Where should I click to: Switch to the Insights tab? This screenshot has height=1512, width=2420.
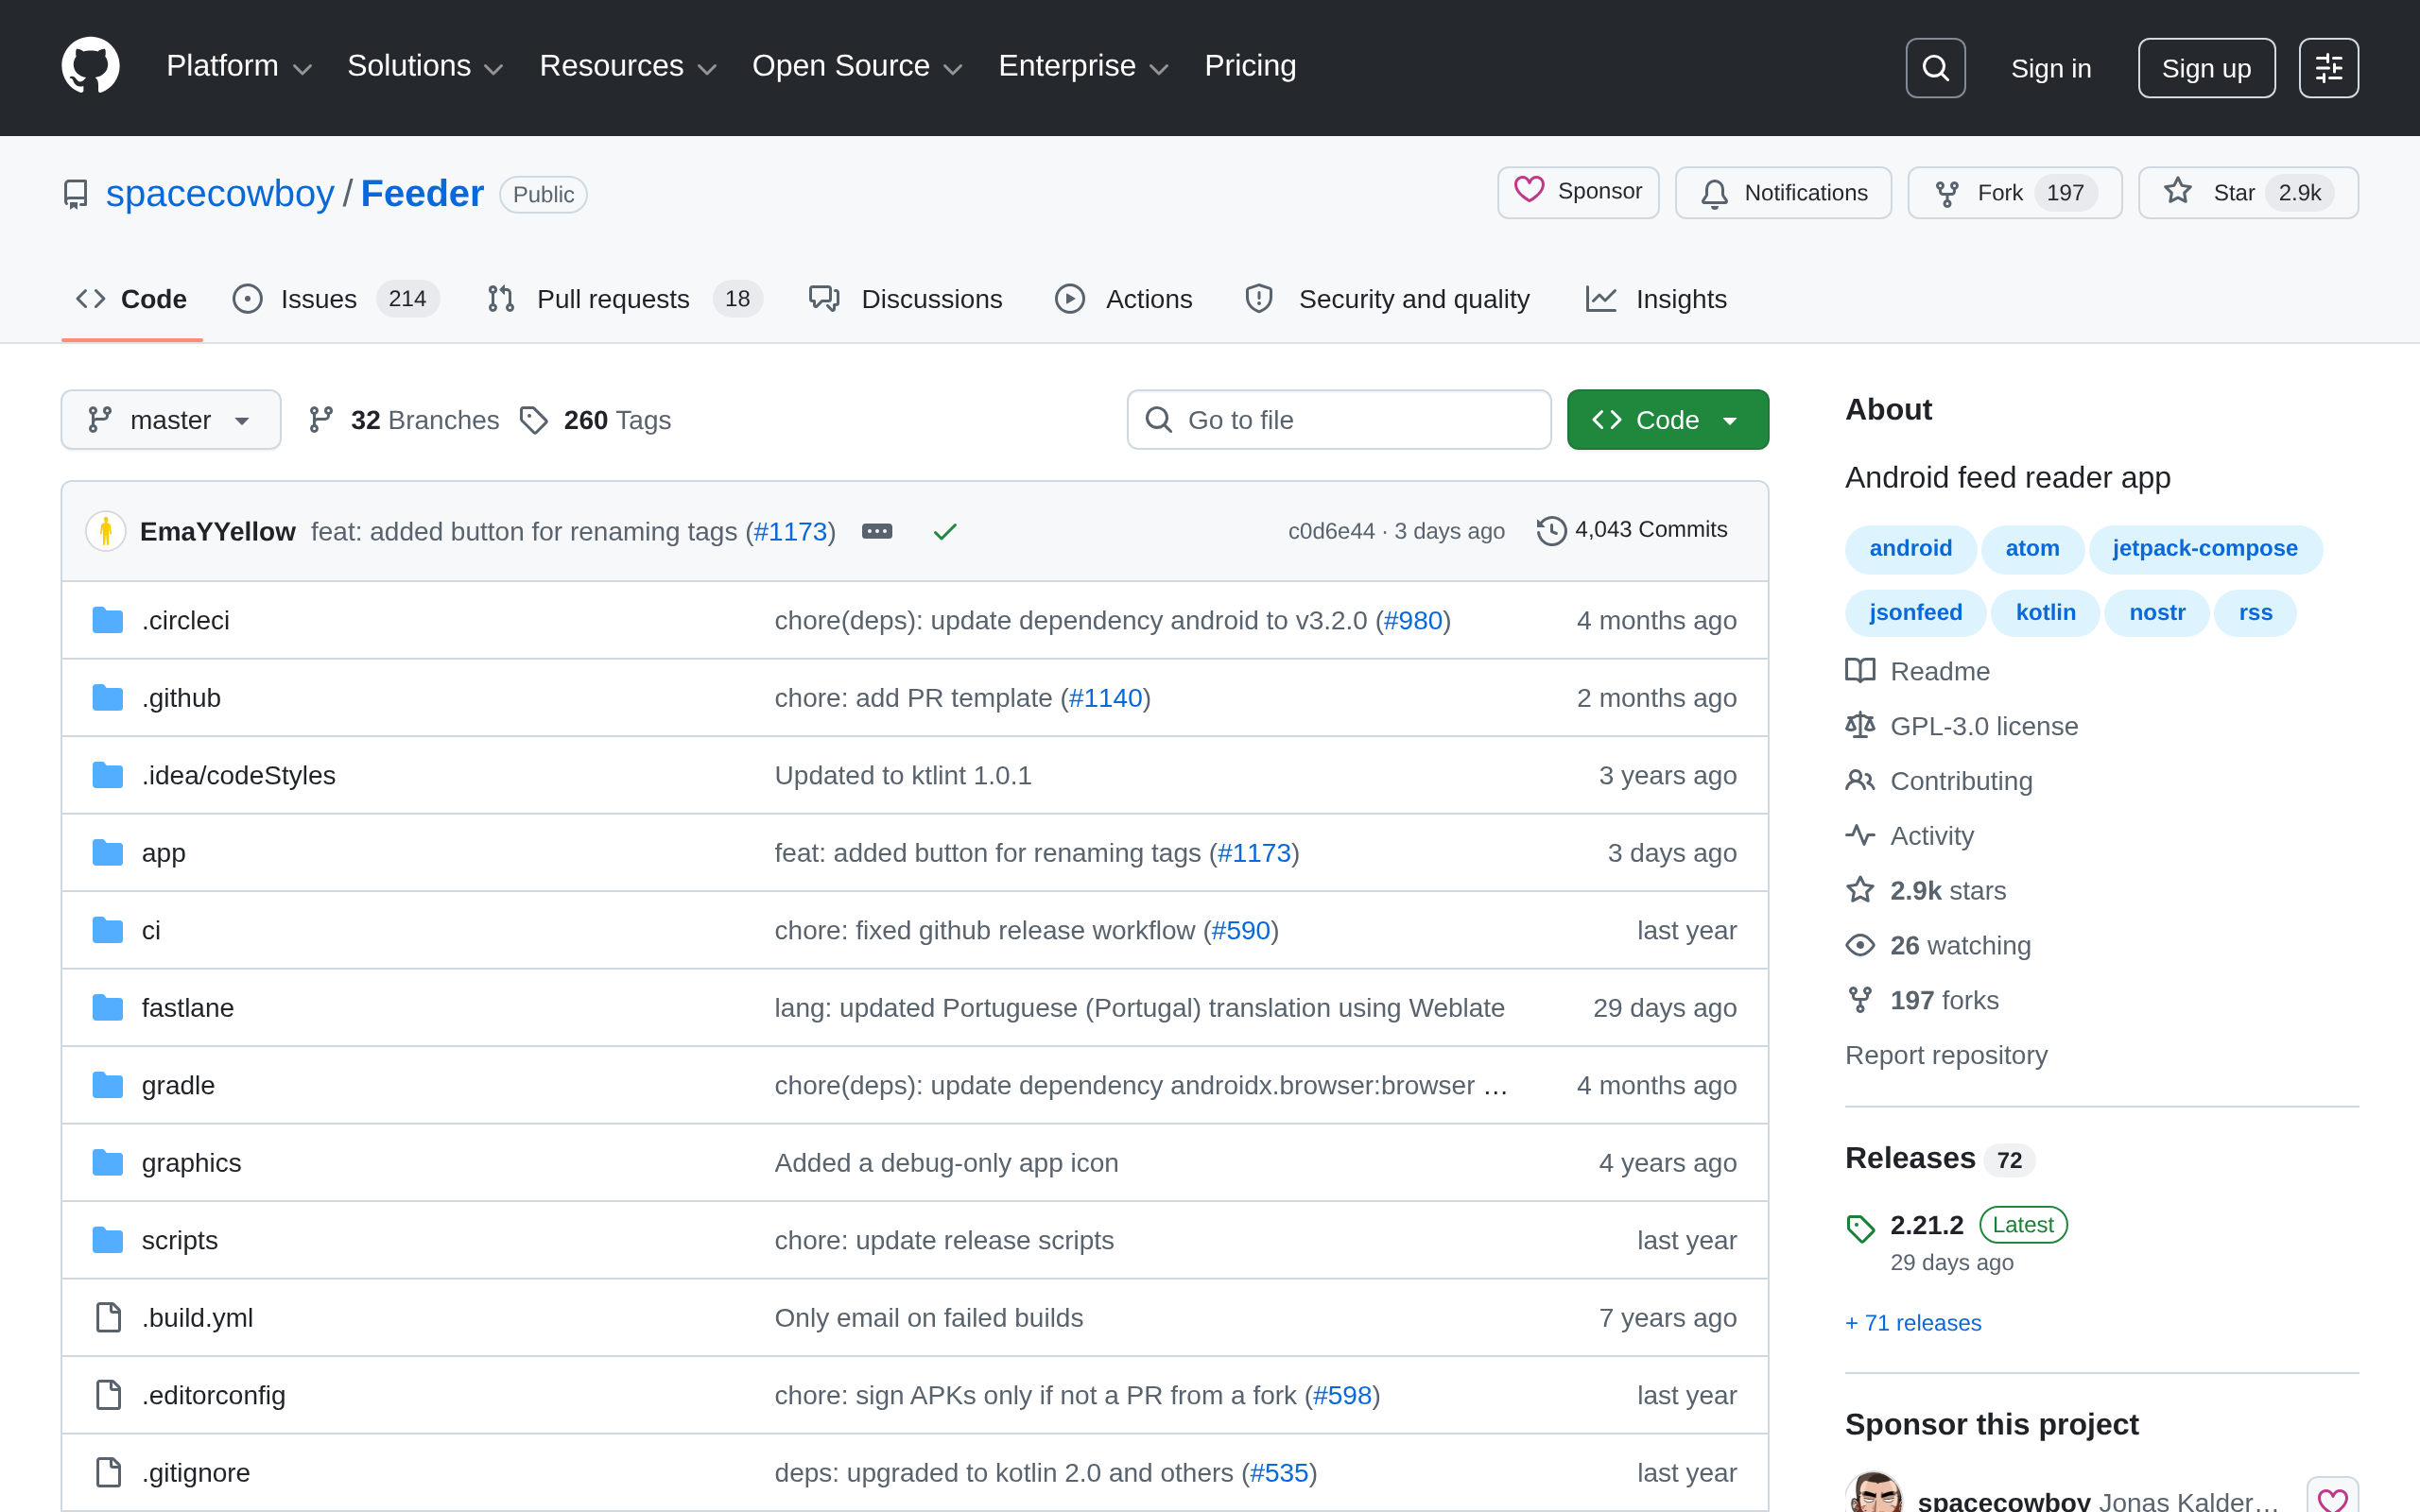1656,299
